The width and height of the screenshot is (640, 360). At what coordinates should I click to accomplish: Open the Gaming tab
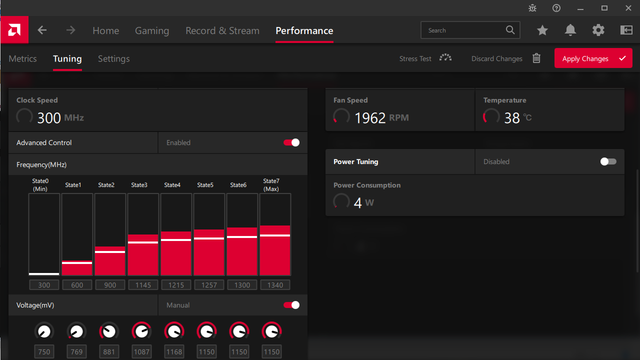[152, 31]
